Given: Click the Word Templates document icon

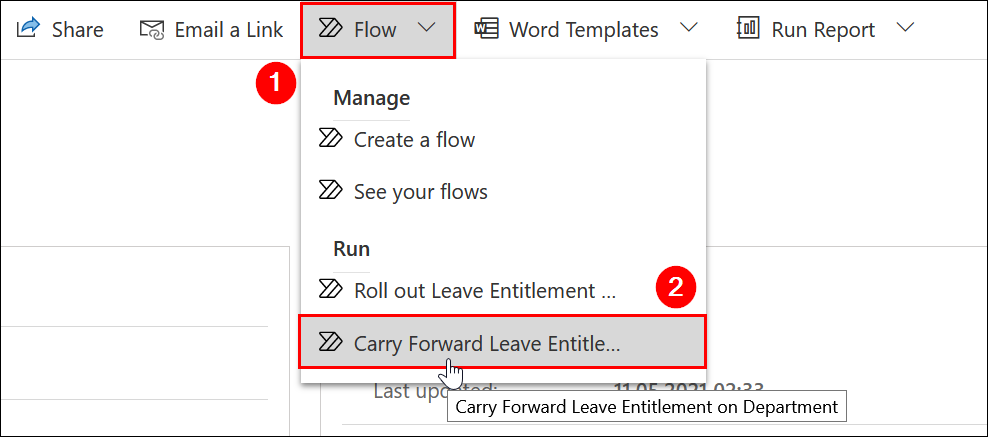Looking at the screenshot, I should [487, 29].
